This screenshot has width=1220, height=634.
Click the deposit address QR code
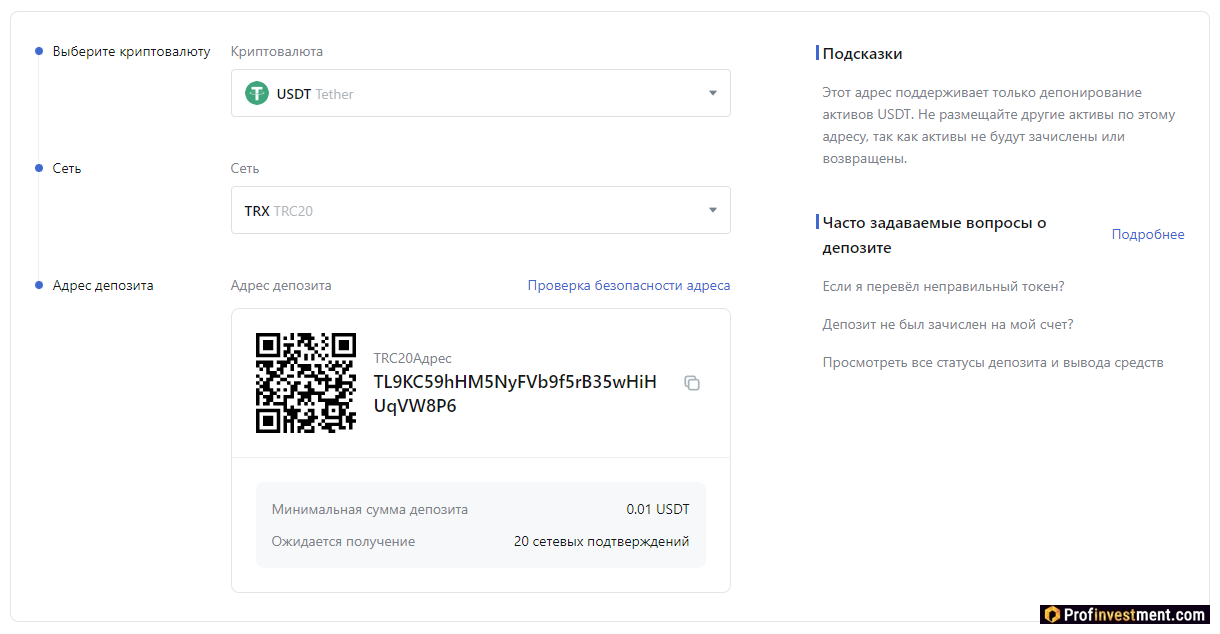point(306,383)
